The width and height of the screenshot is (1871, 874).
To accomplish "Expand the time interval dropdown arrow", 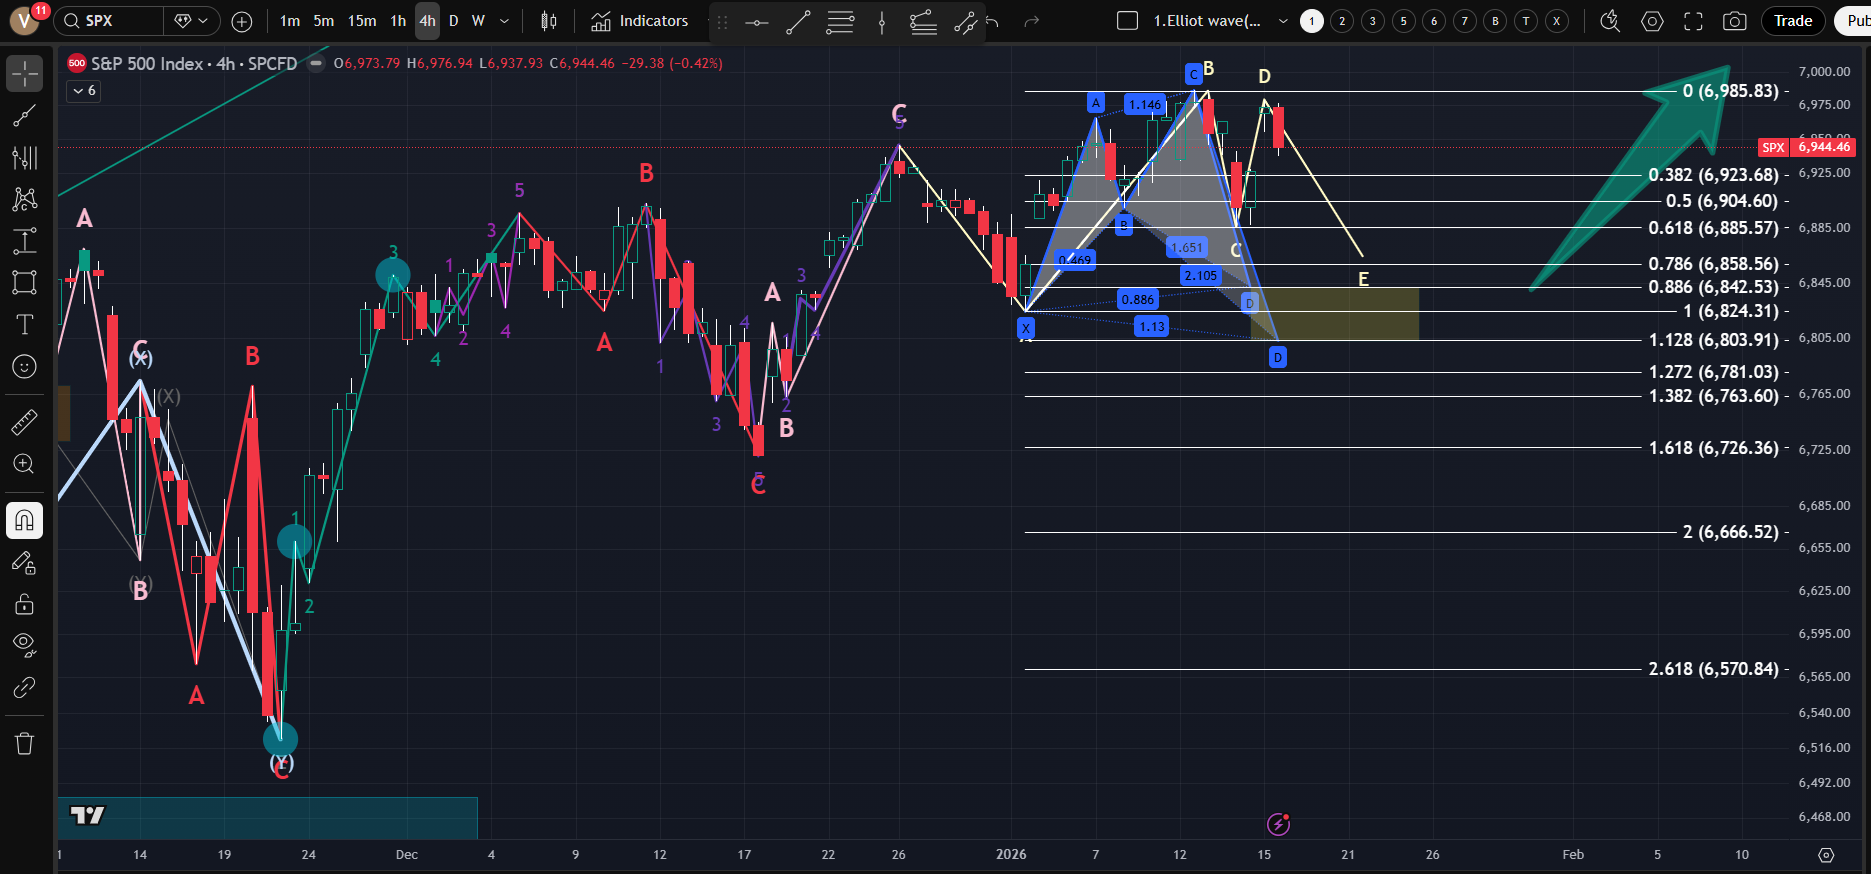I will (504, 21).
